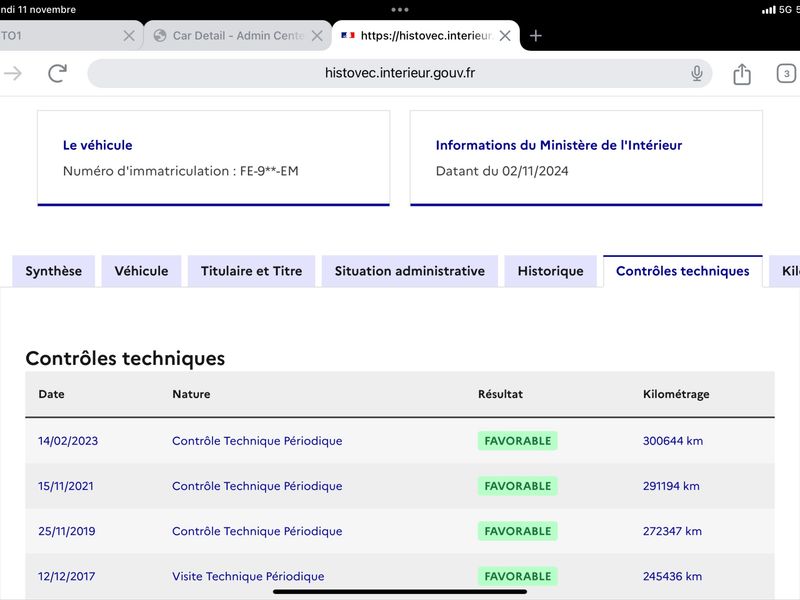Click the 14/02/2023 inspection date row
This screenshot has width=800, height=600.
tap(400, 441)
